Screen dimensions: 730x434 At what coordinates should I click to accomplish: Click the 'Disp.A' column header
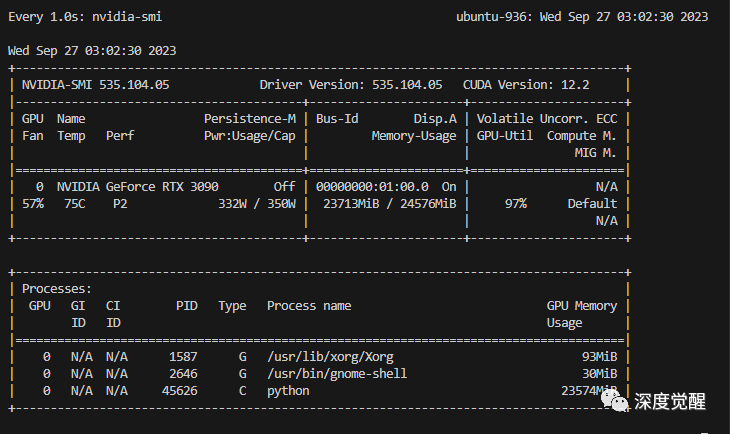435,119
